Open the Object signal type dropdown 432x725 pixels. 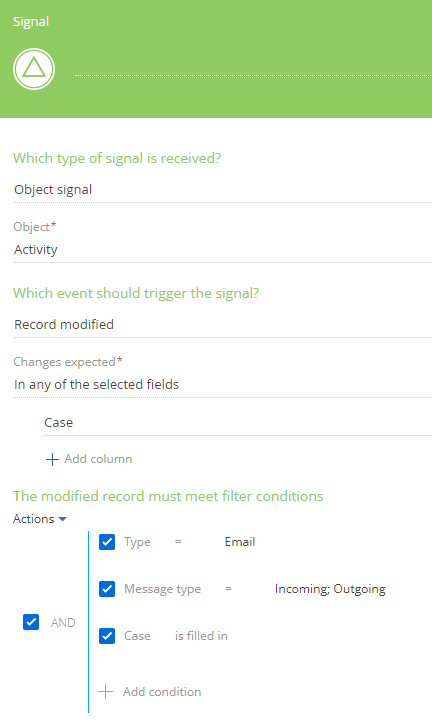[222, 190]
